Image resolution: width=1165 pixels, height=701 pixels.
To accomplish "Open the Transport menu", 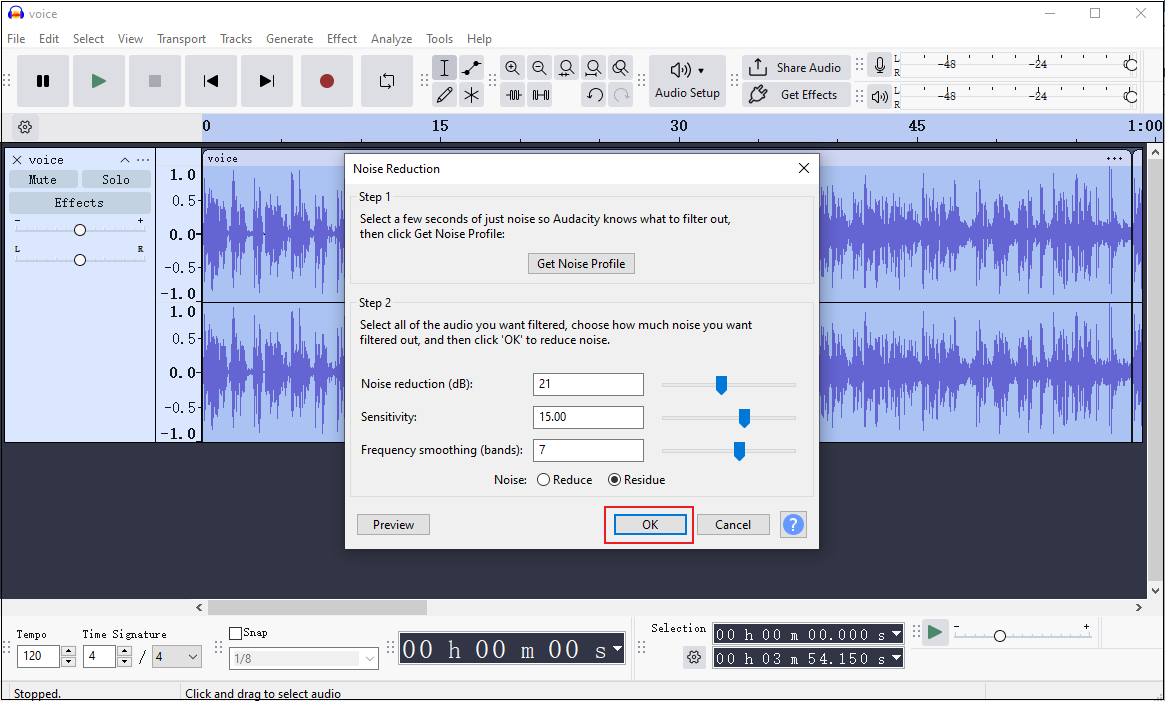I will click(x=181, y=38).
